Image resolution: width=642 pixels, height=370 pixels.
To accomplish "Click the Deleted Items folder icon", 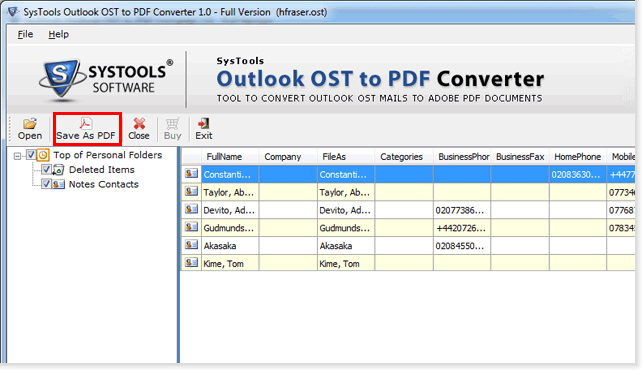I will click(59, 169).
